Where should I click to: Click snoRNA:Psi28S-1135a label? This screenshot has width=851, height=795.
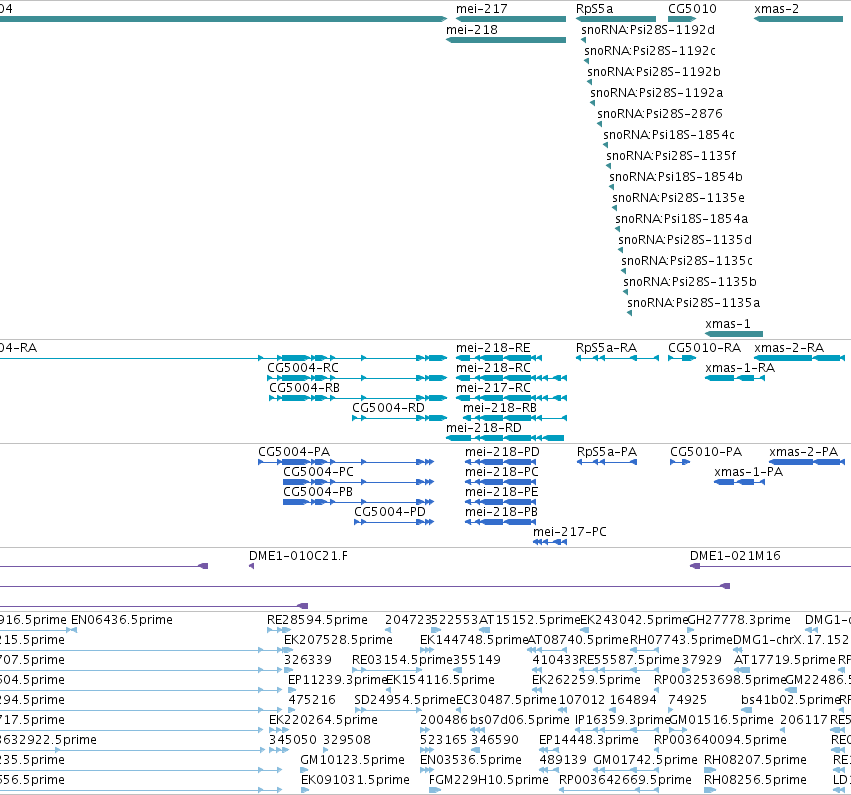point(694,303)
